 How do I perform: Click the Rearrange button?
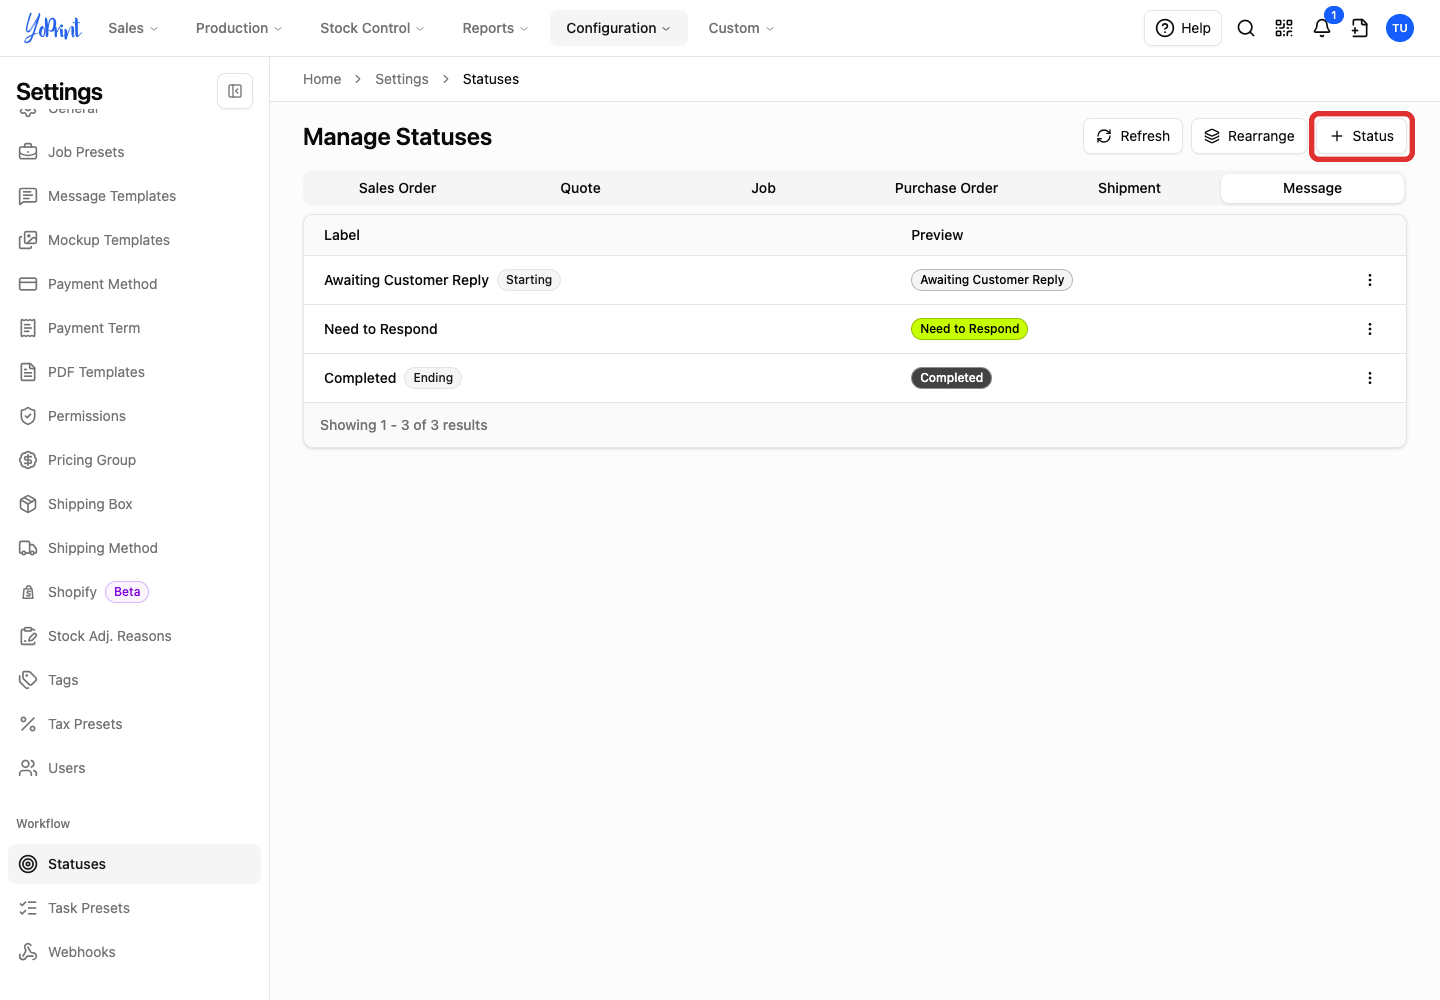[1249, 136]
